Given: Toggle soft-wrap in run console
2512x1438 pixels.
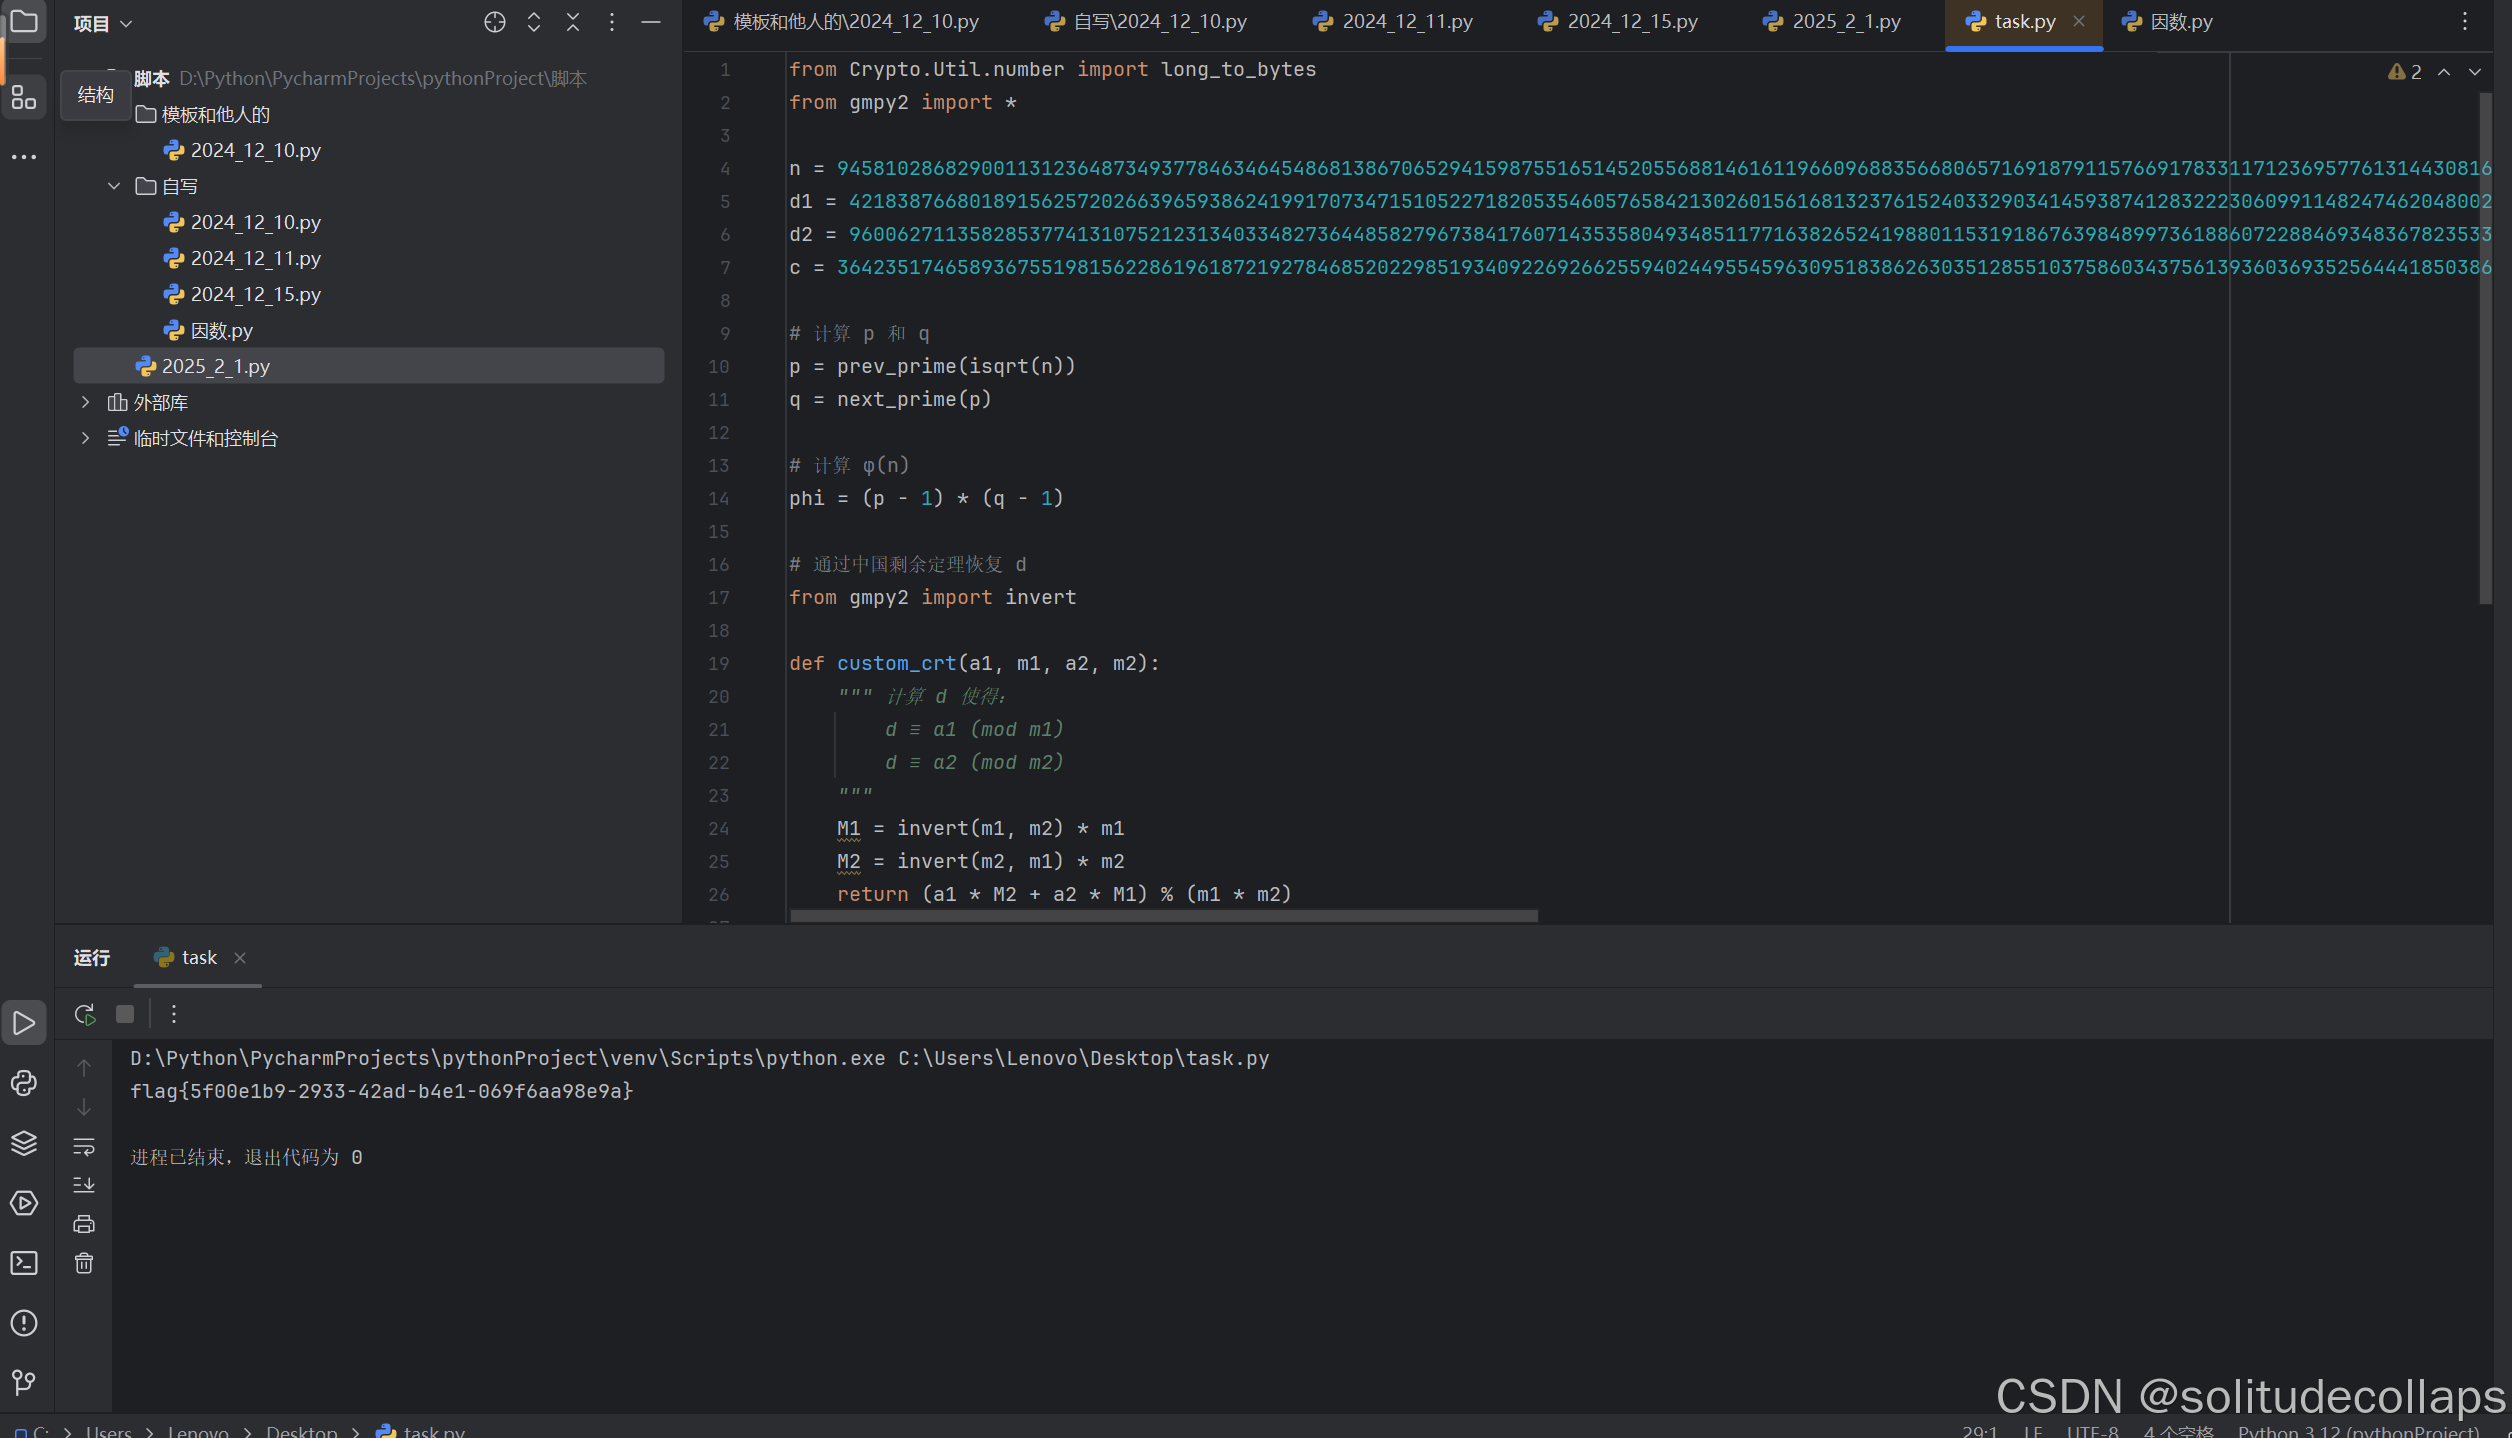Looking at the screenshot, I should click(84, 1146).
